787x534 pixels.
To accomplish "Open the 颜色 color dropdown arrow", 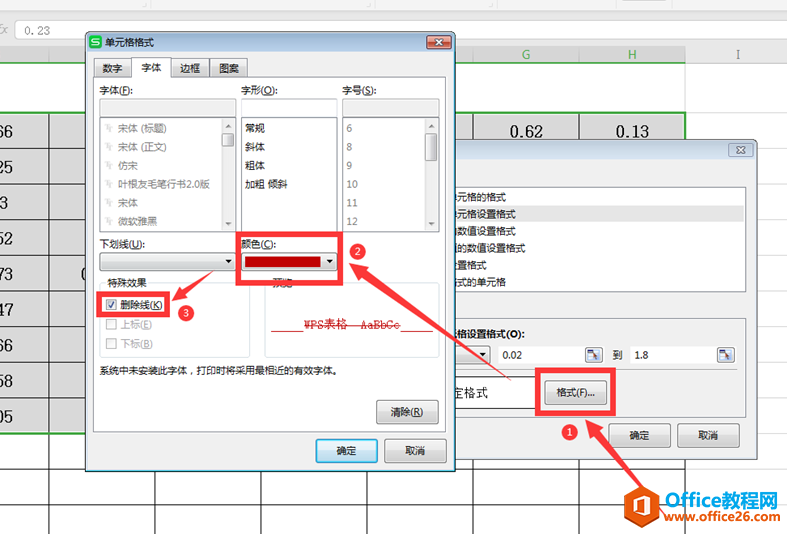I will coord(329,261).
